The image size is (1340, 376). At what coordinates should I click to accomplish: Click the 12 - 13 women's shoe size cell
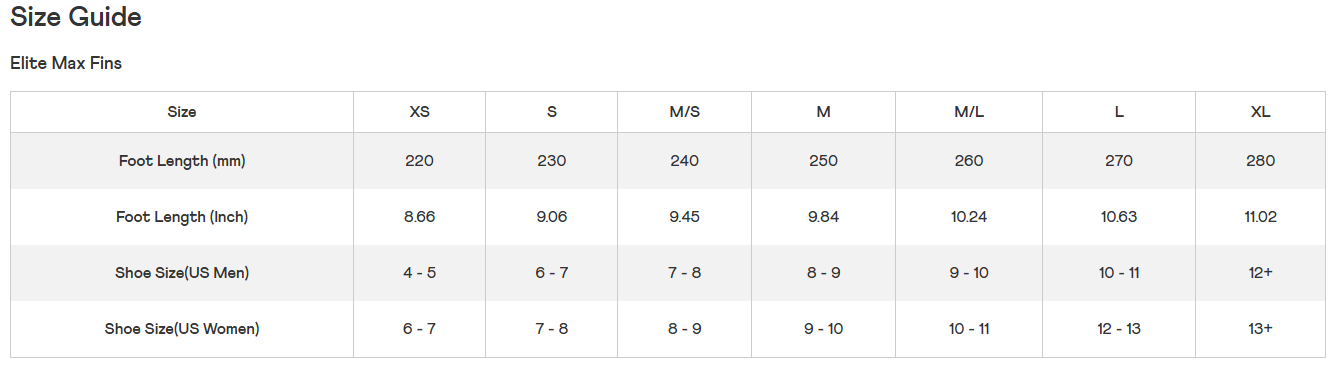pos(1119,329)
